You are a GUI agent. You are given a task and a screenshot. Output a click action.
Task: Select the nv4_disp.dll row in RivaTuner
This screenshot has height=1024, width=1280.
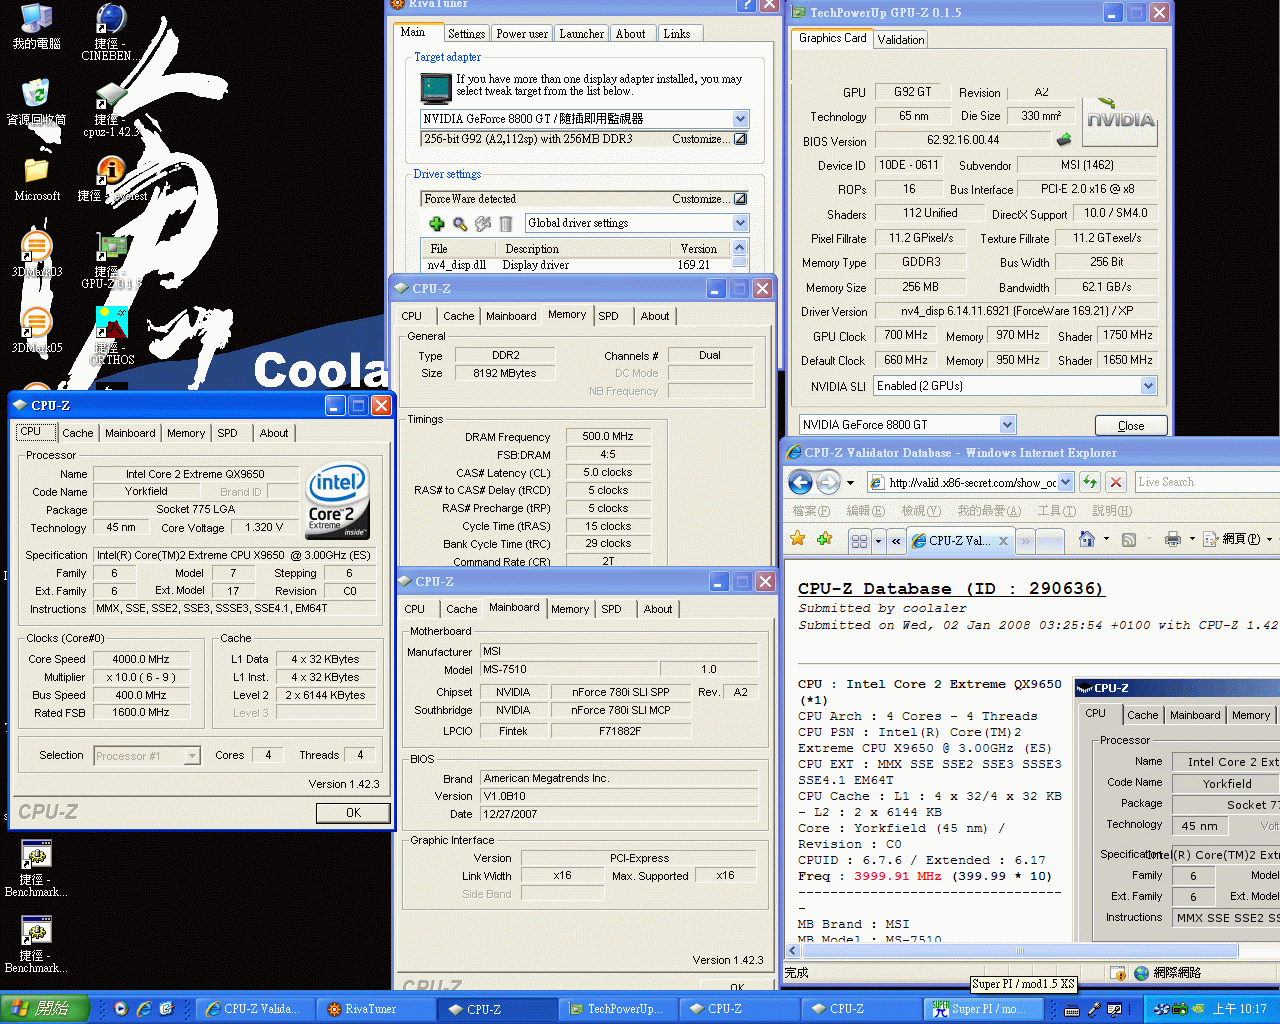coord(578,265)
